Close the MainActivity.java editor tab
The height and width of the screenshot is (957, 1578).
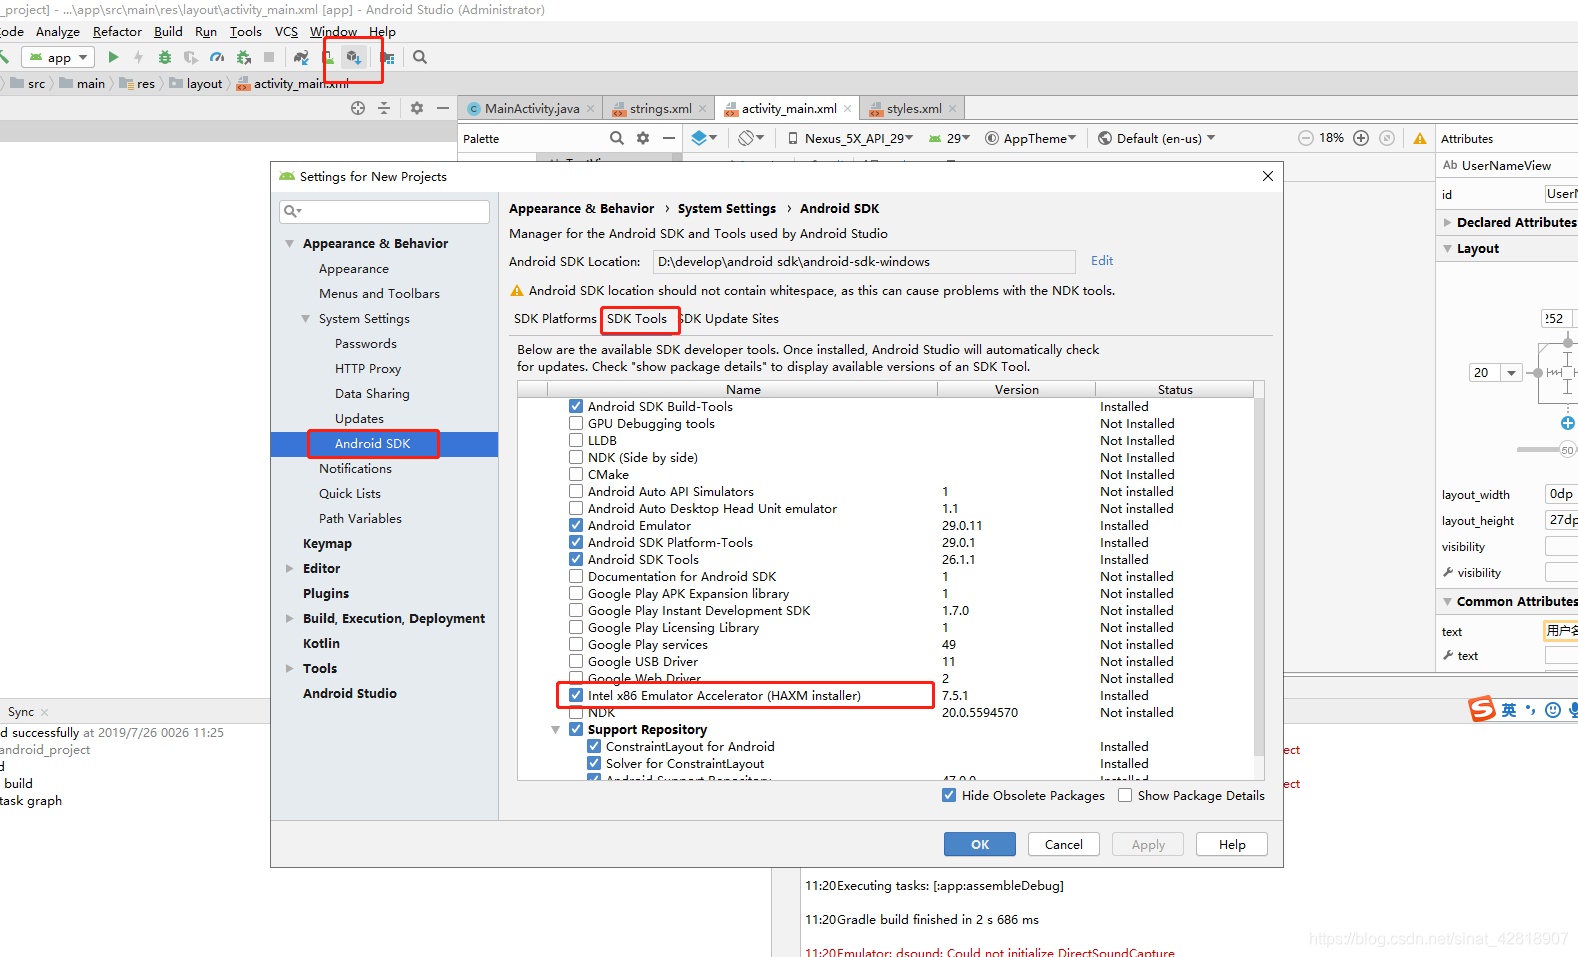(591, 108)
